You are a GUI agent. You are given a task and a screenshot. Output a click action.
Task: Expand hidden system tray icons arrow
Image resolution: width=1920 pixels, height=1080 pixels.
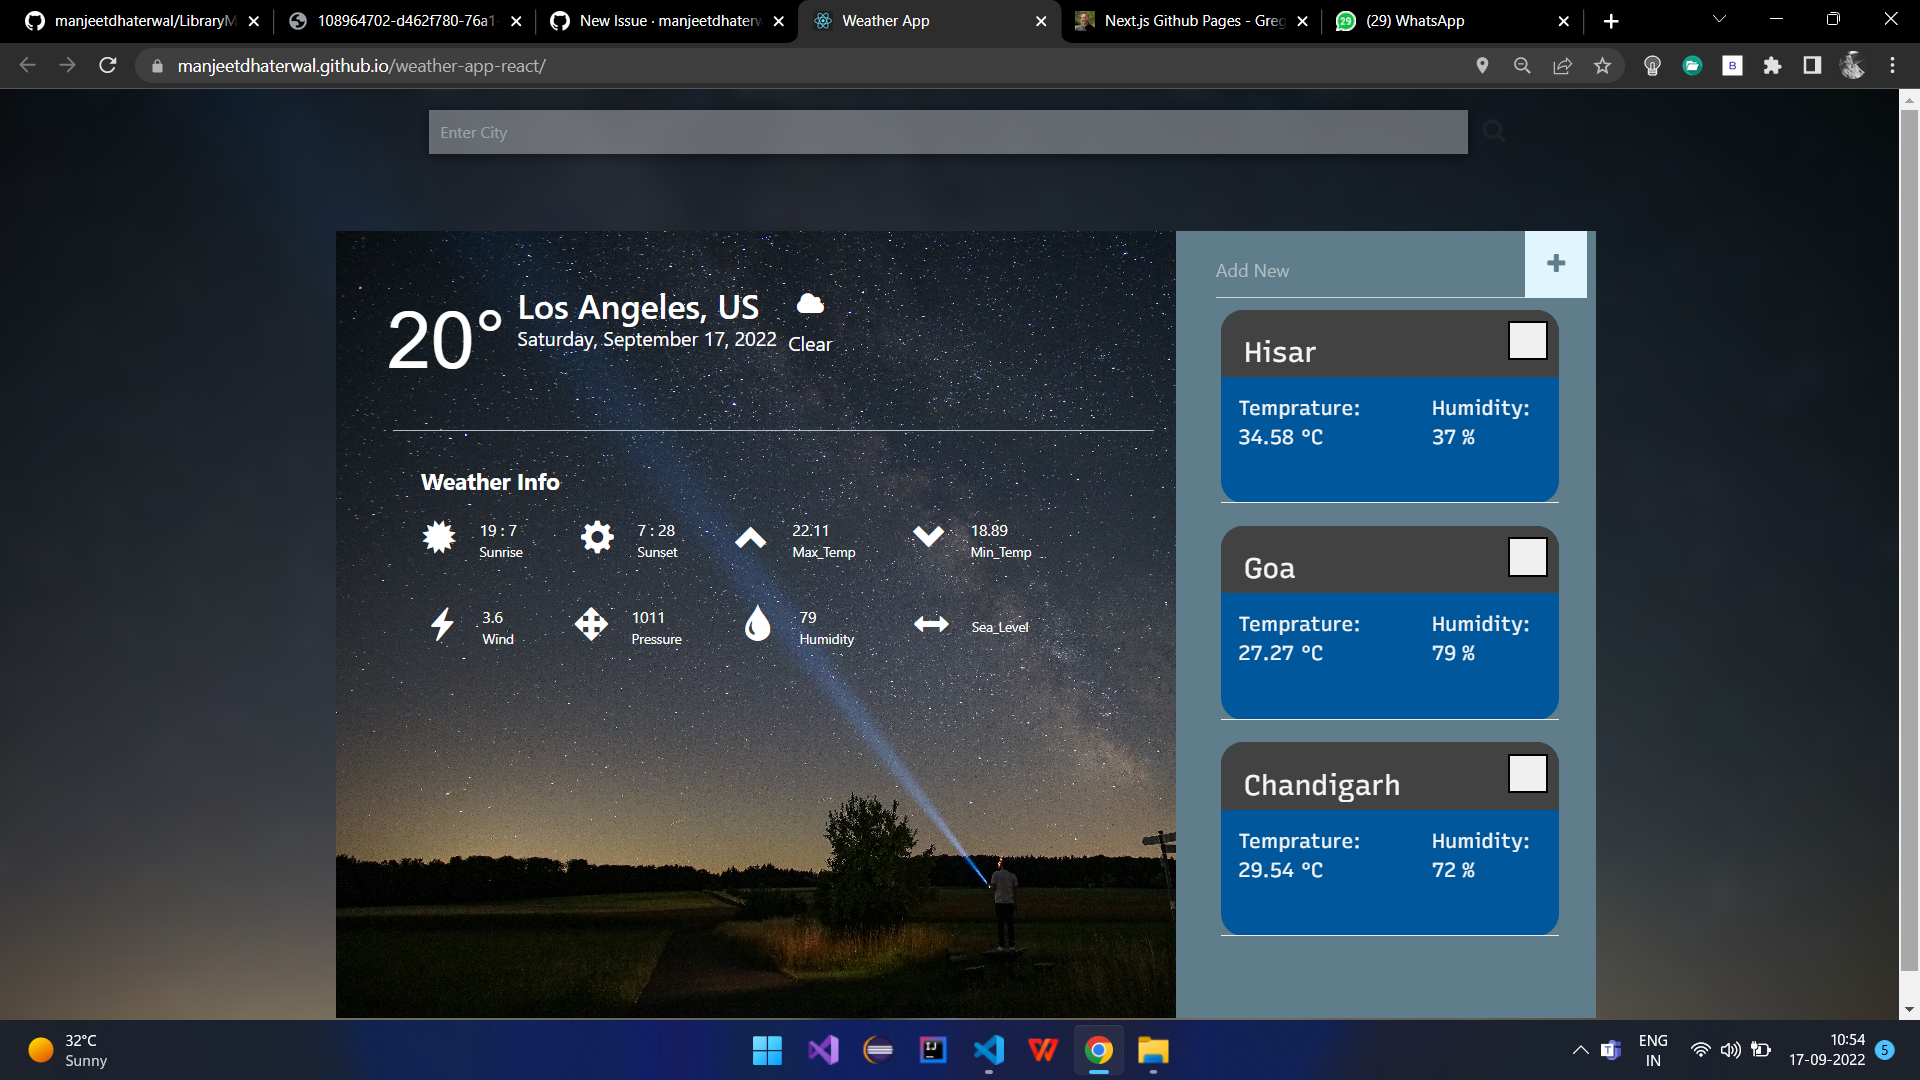click(1580, 1050)
